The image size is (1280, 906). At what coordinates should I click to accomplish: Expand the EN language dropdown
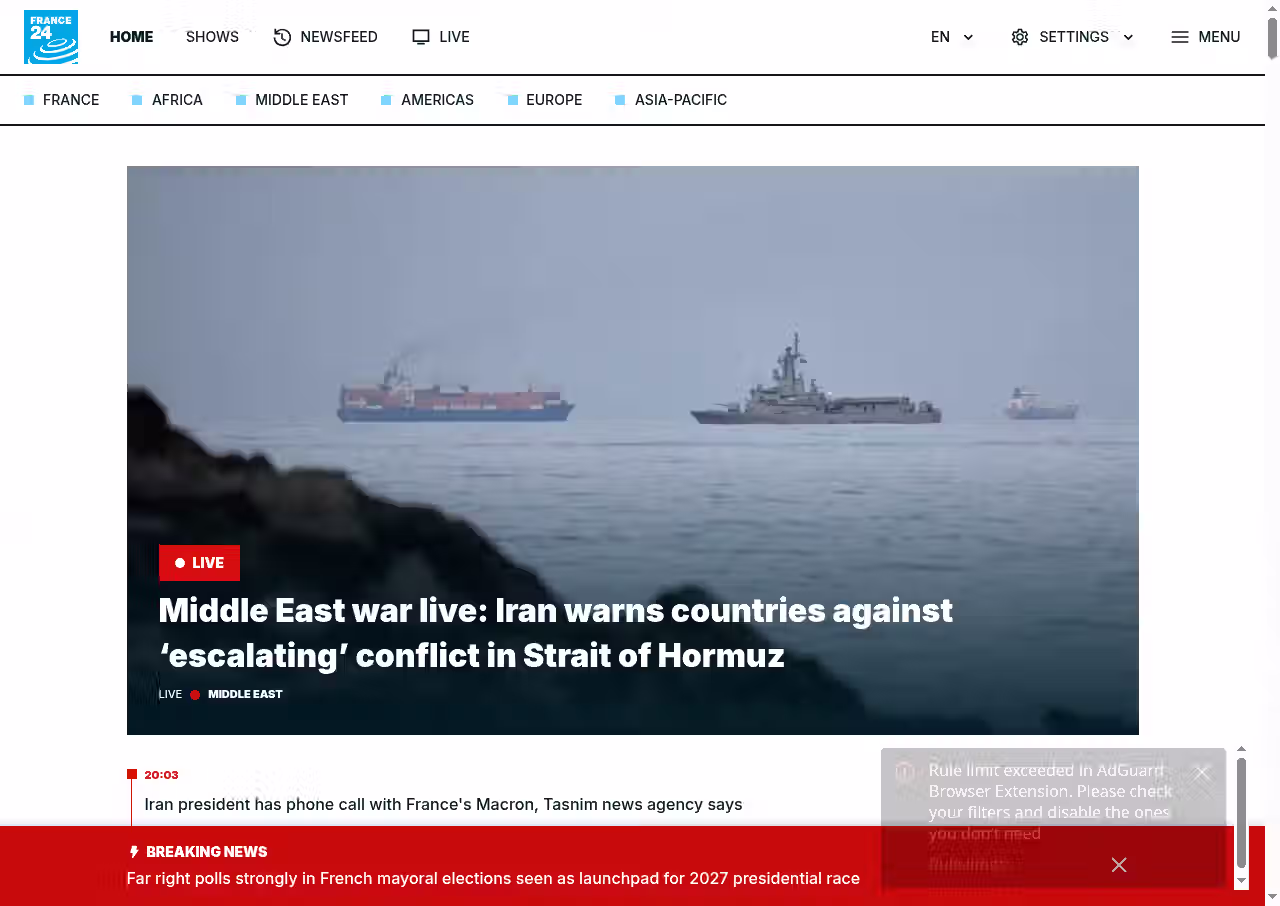(952, 37)
